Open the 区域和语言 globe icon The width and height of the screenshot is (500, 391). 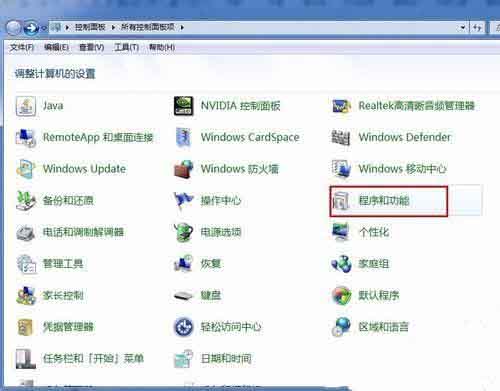[341, 327]
